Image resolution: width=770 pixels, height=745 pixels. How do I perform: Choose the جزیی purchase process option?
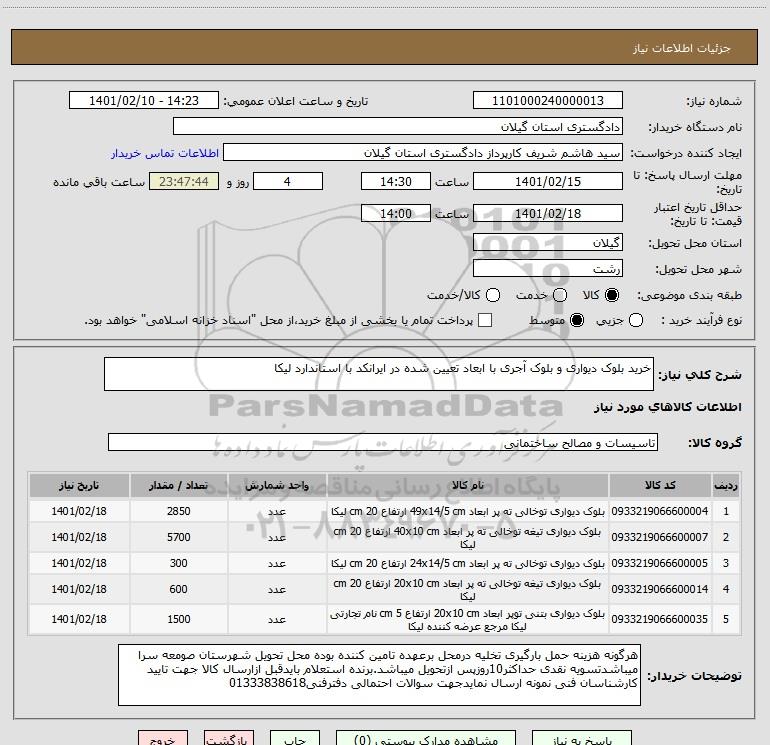tap(635, 320)
